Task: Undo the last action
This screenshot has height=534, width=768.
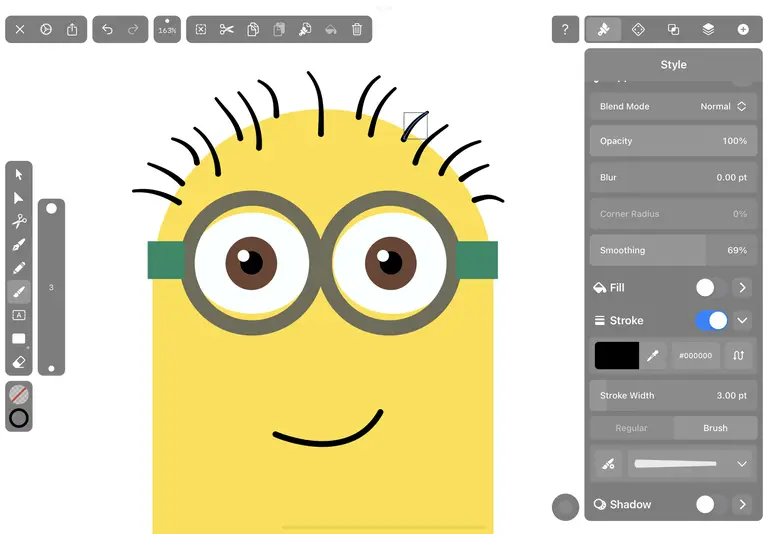Action: point(107,29)
